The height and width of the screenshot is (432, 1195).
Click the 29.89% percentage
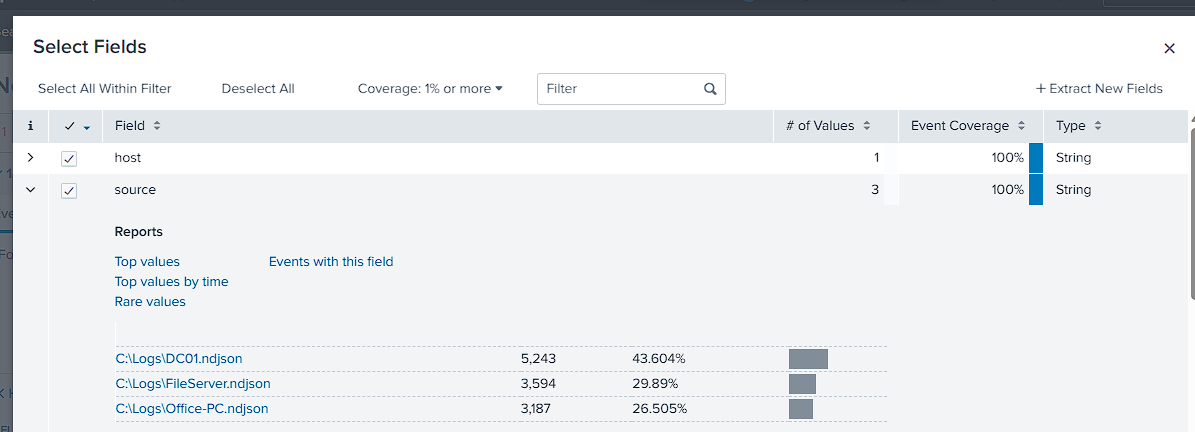point(655,383)
